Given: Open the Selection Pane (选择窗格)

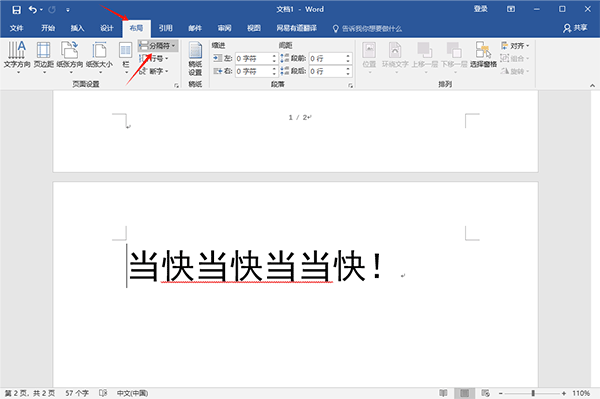Looking at the screenshot, I should coord(483,55).
